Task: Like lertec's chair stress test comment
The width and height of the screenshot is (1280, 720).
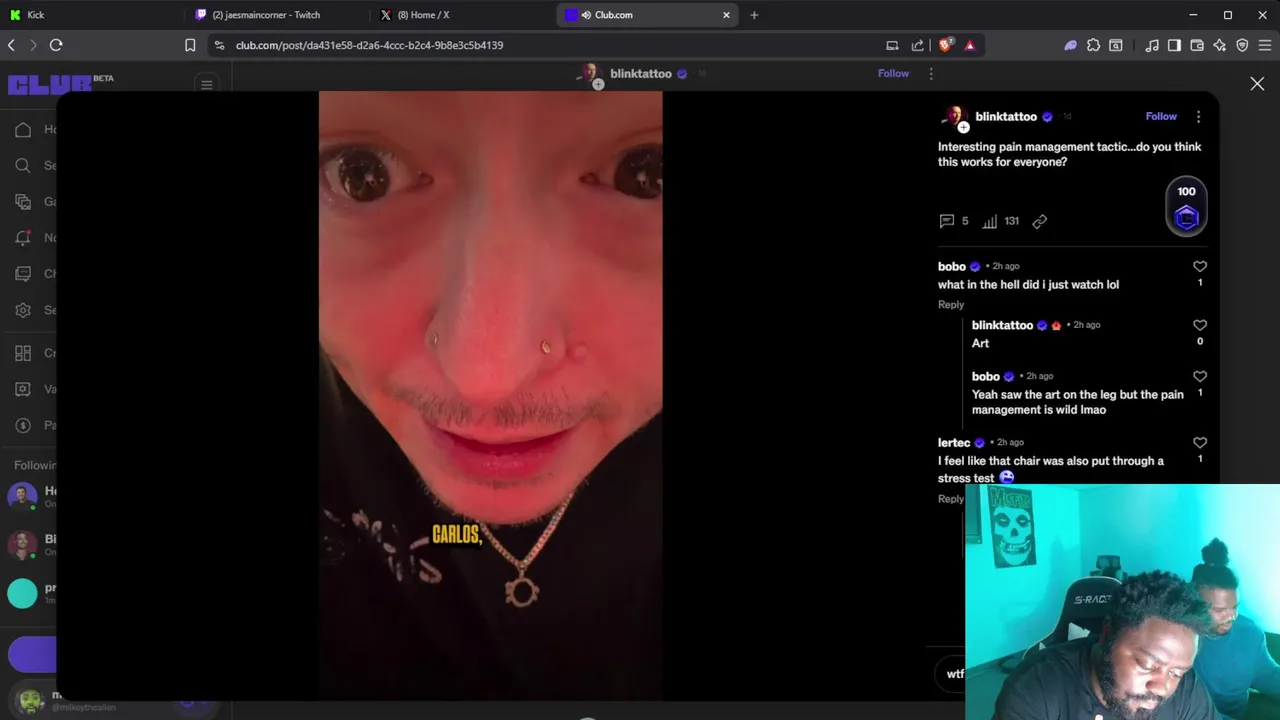Action: coord(1200,442)
